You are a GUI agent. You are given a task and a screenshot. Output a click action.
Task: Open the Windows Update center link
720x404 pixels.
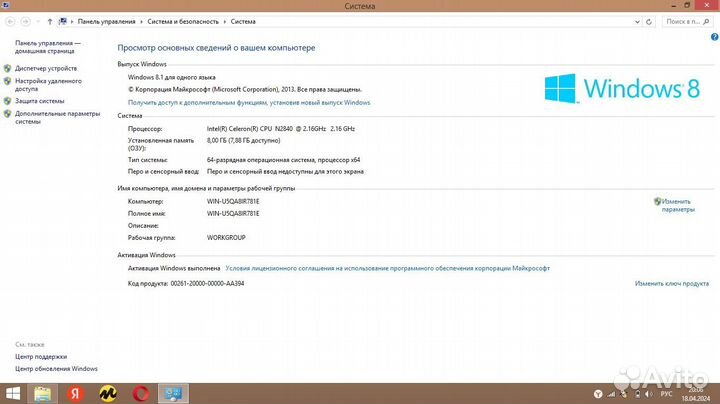pyautogui.click(x=56, y=369)
